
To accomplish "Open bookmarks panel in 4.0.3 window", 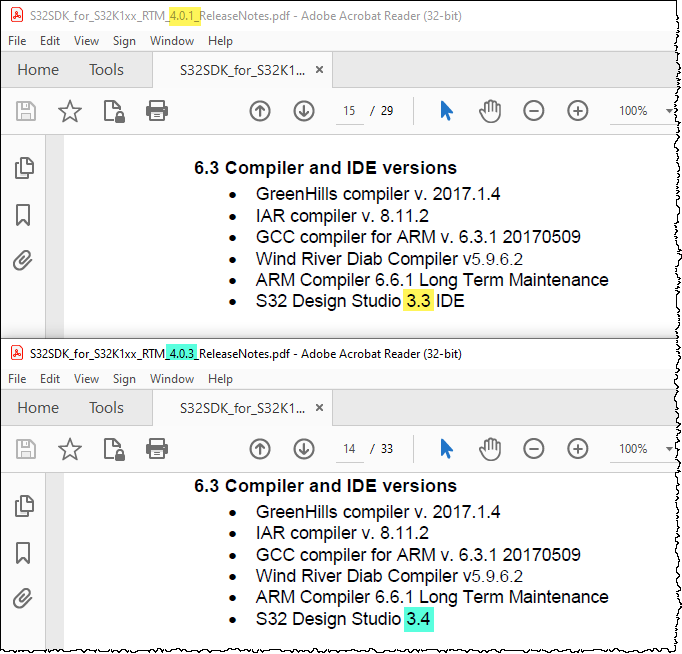I will 23,553.
